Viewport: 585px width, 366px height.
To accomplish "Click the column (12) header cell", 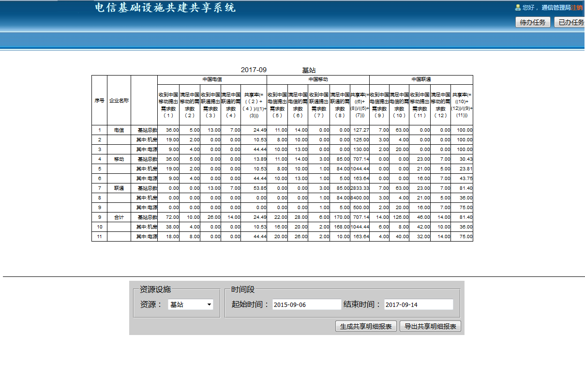I will point(441,105).
